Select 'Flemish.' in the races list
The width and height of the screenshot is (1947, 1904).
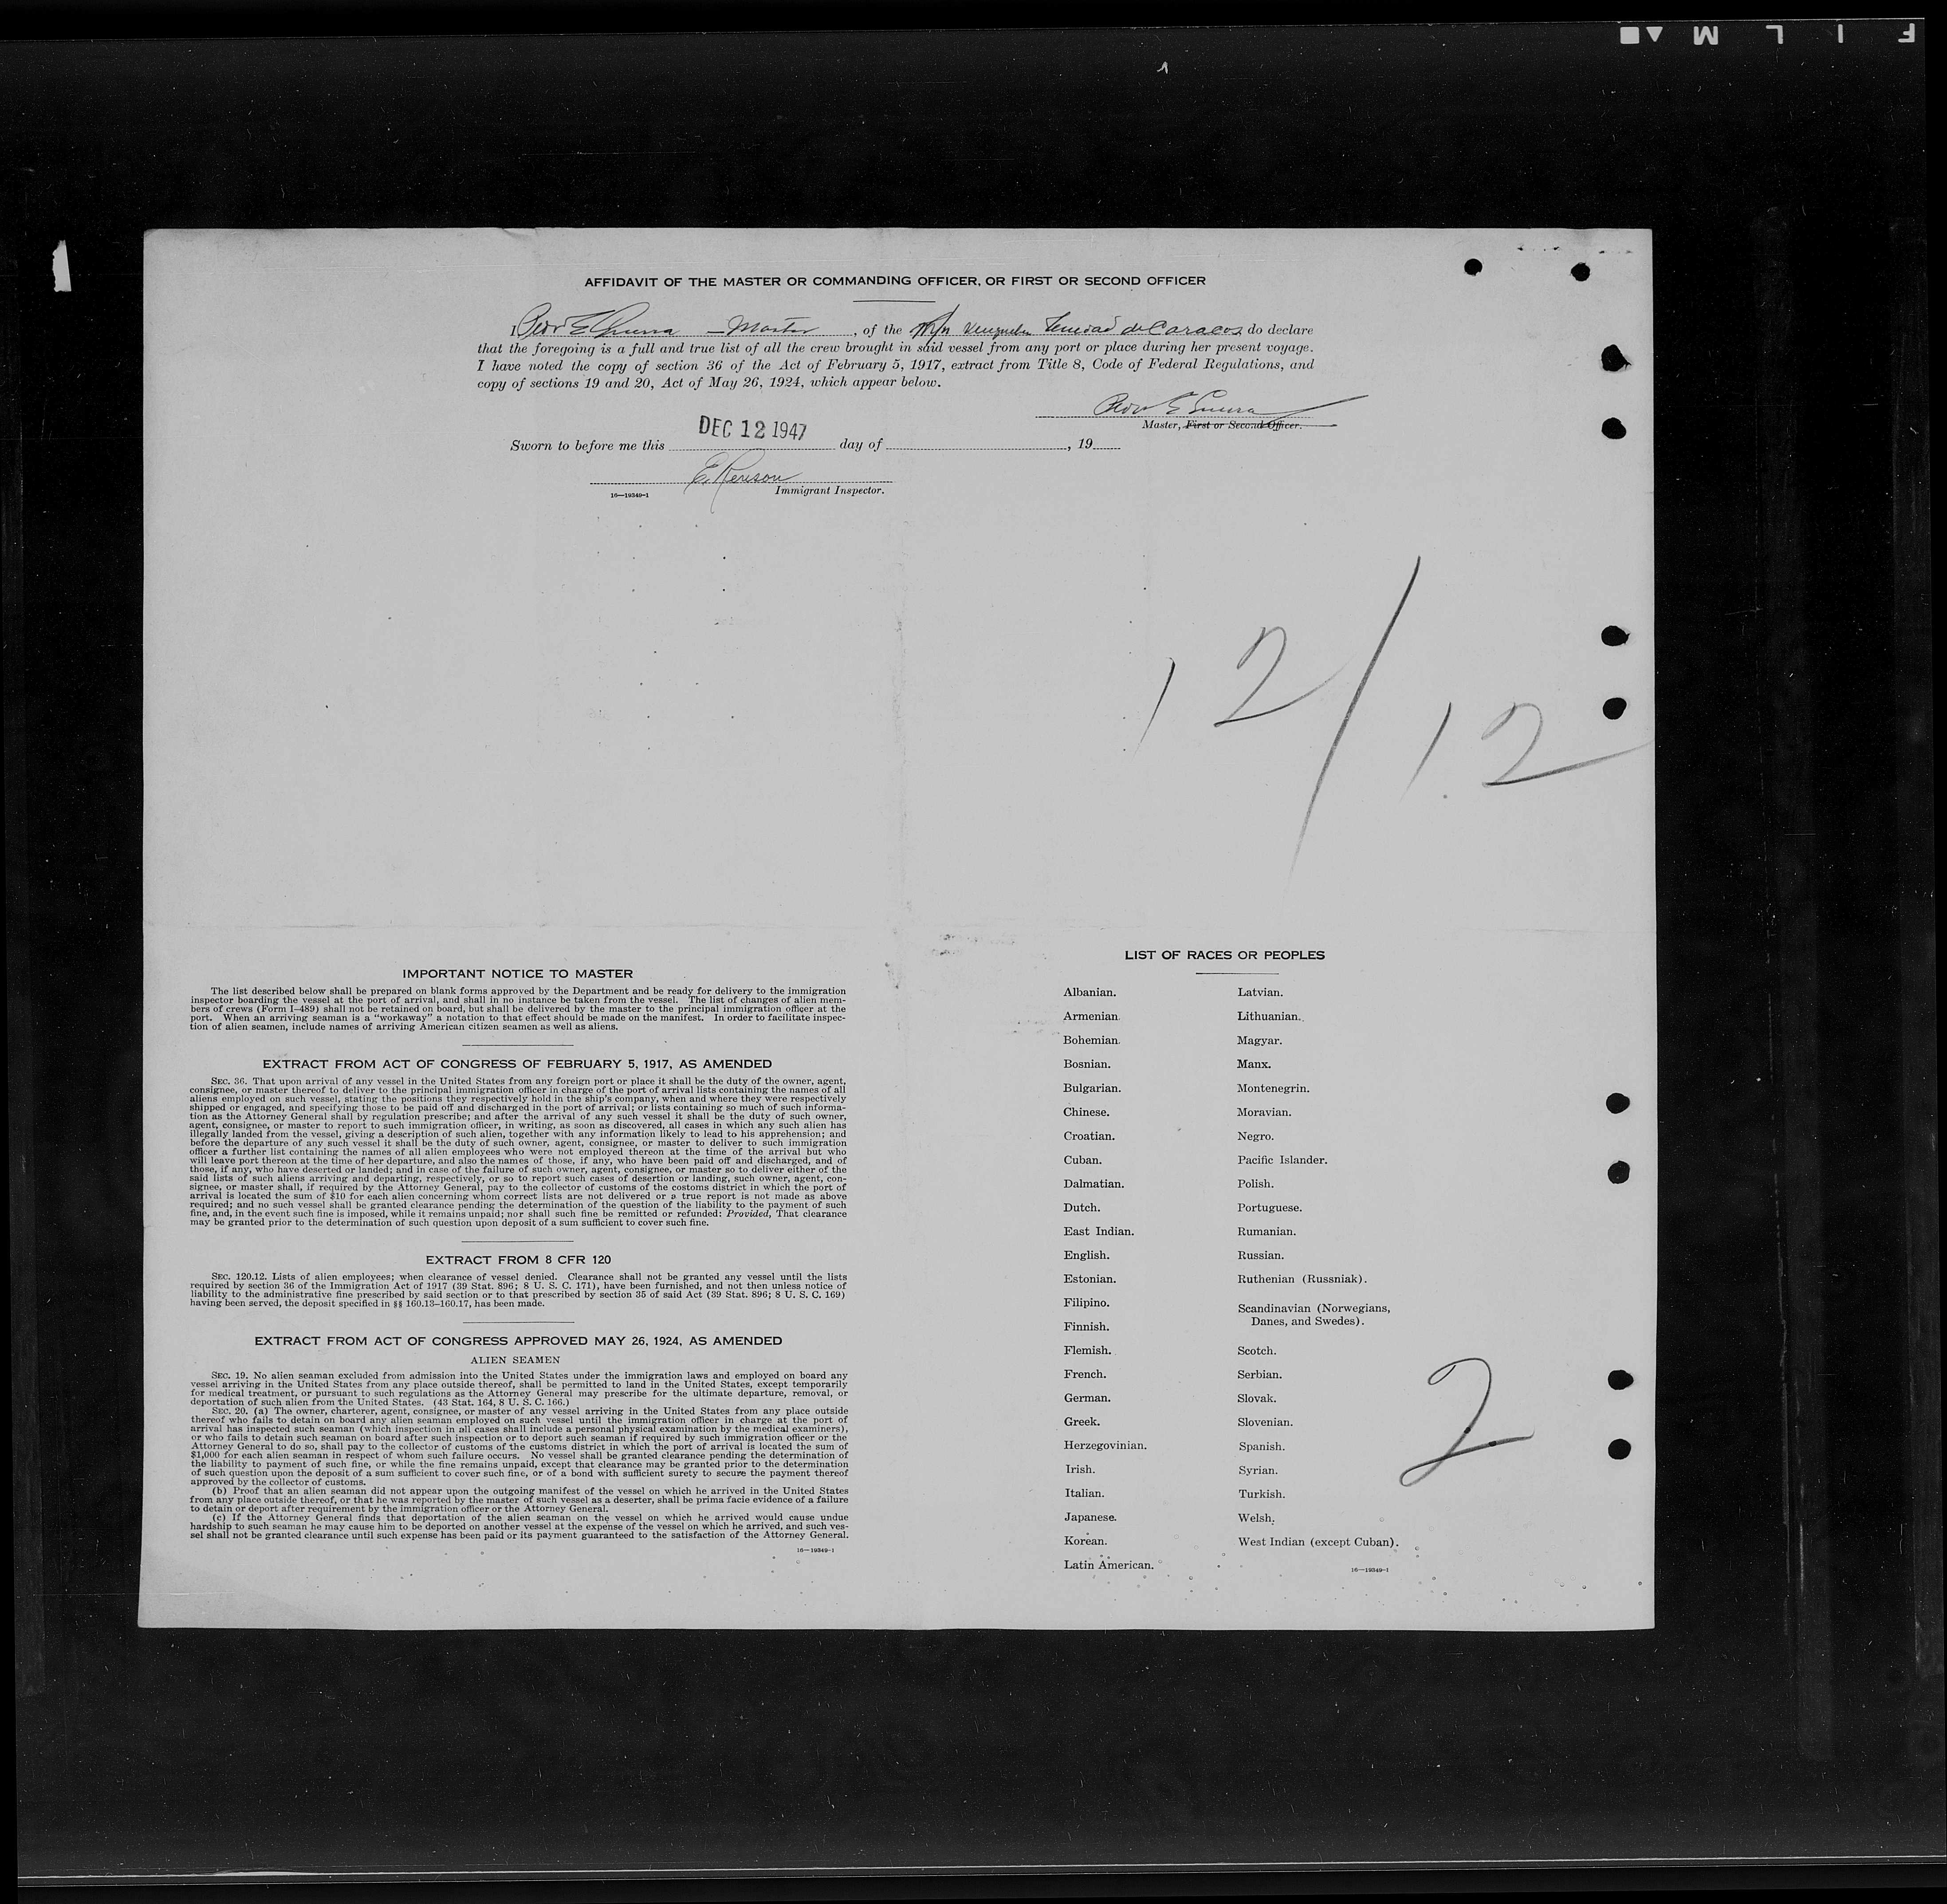1087,1351
